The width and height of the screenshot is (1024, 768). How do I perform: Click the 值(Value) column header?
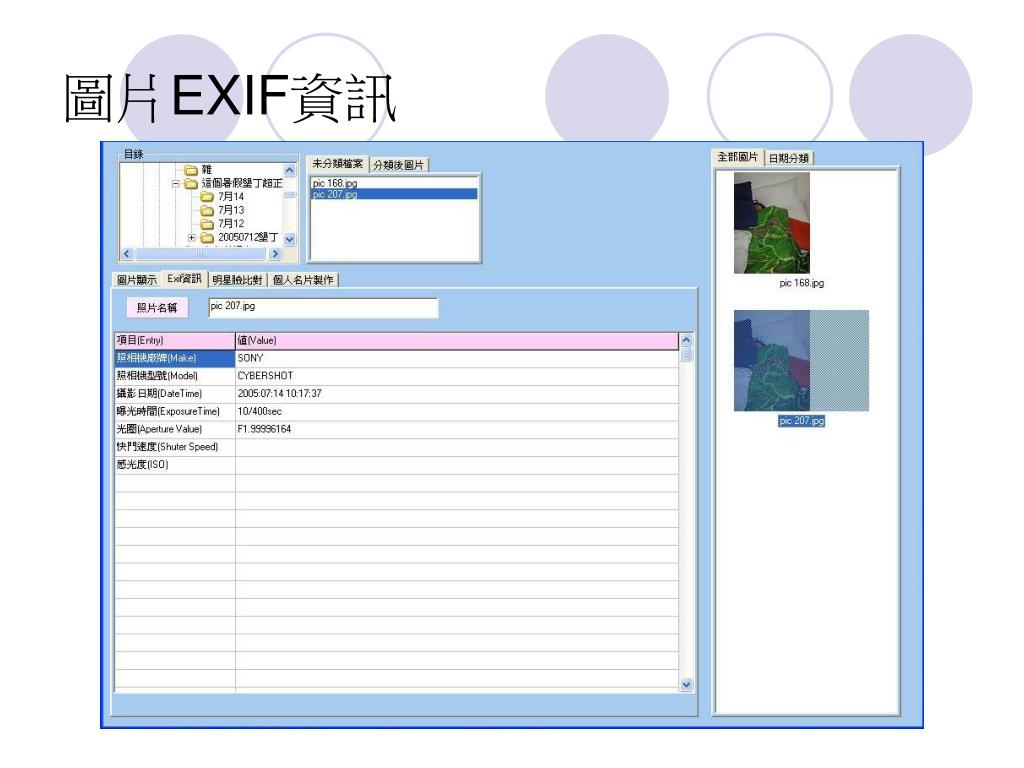click(456, 340)
